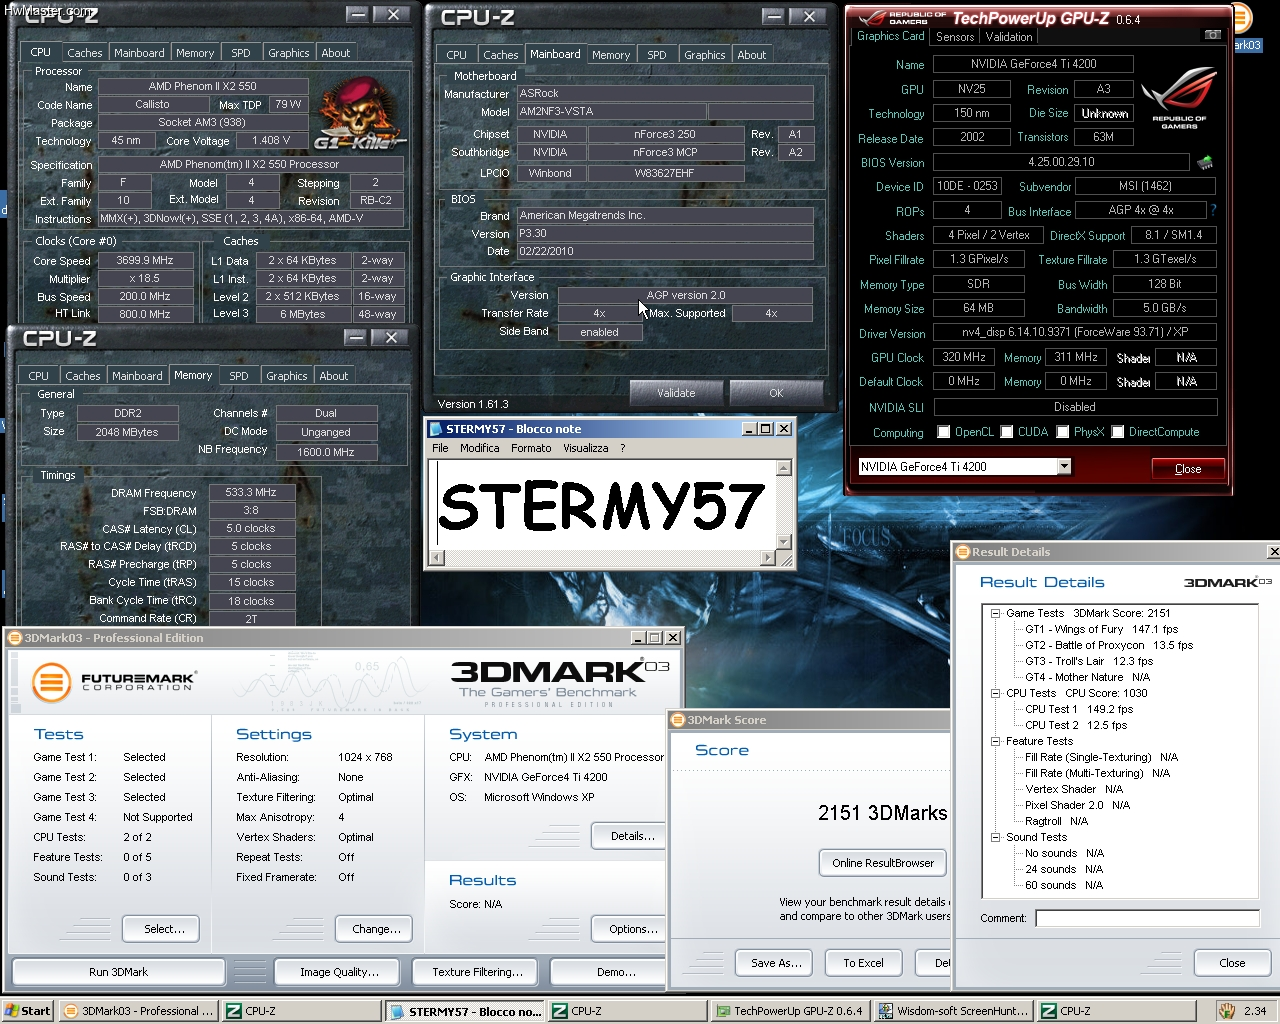
Task: Click the Texture Filtering button in 3DMark03
Action: [477, 972]
